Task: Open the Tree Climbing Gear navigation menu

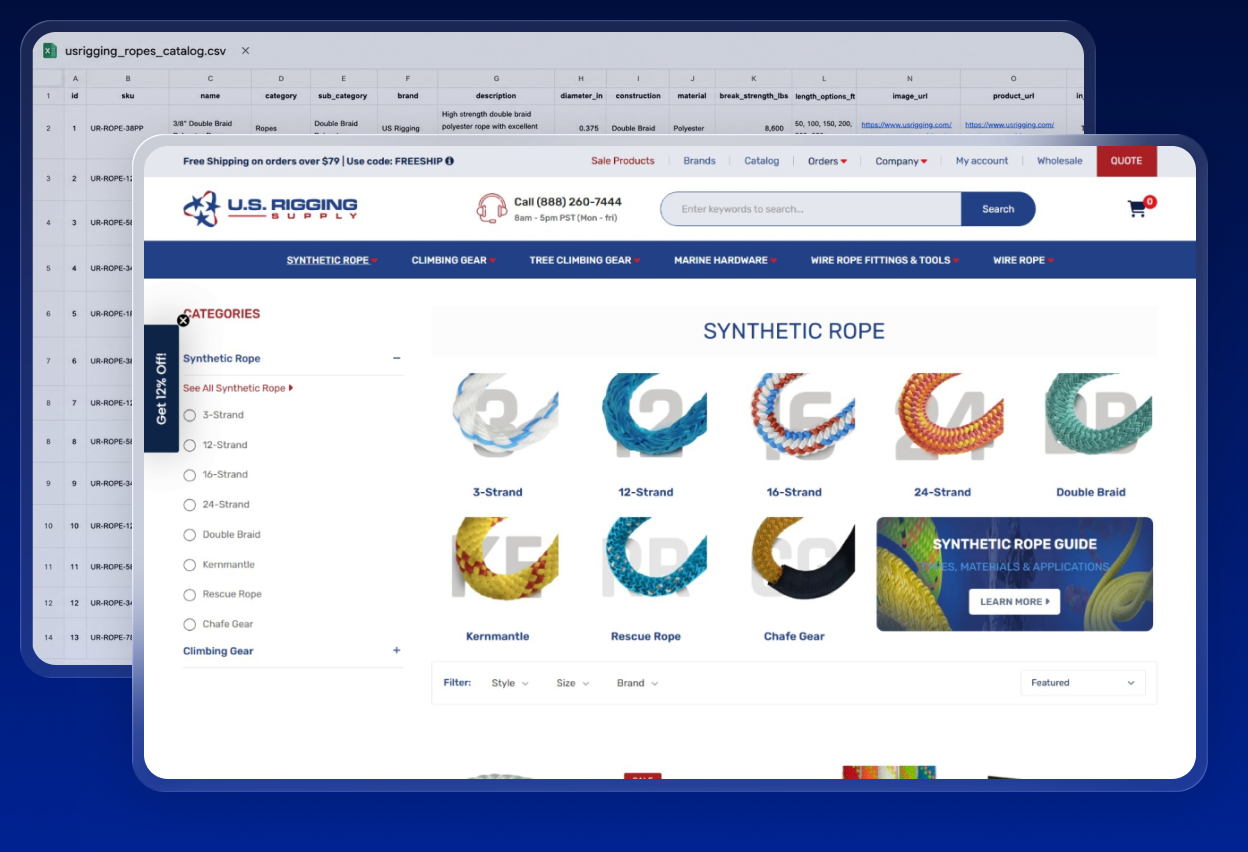Action: tap(585, 260)
